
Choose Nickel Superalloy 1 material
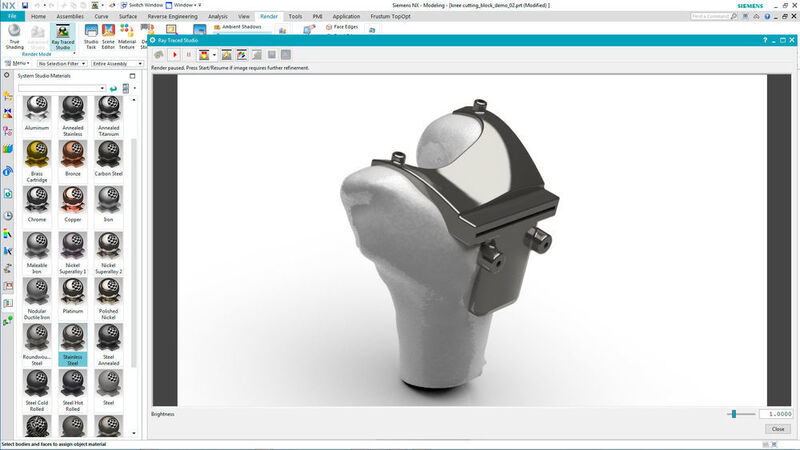click(x=72, y=254)
